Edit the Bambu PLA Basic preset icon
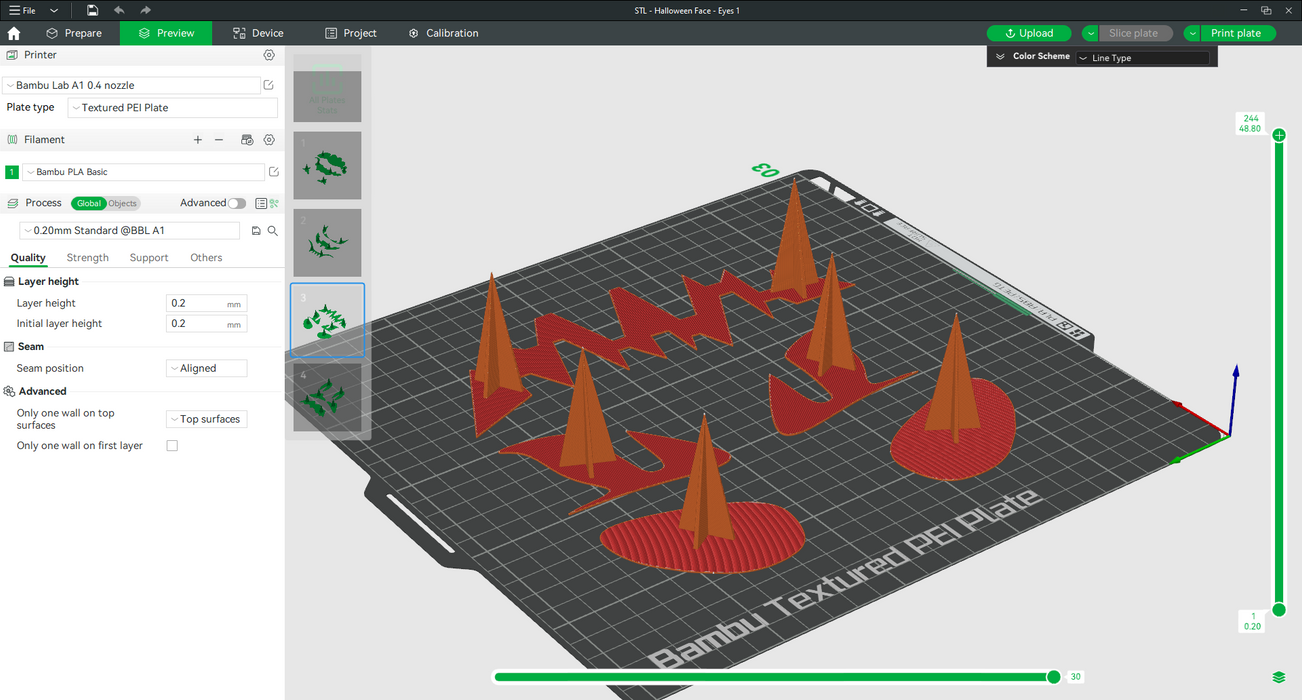 tap(274, 172)
